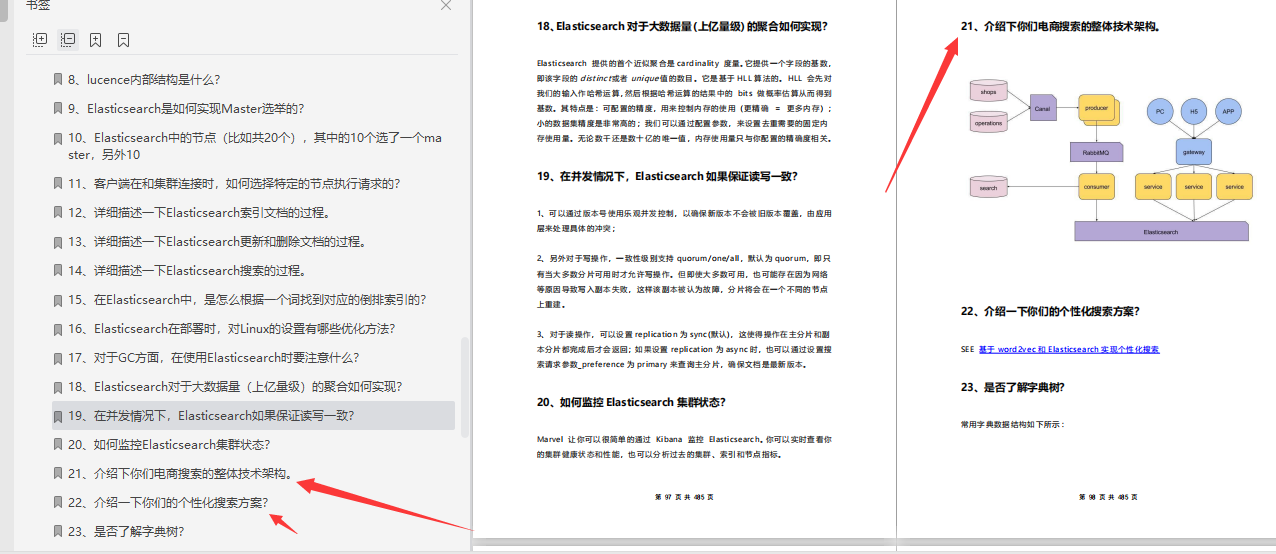Open bookmark 10、Elasticsearch中的节点
Viewport: 1276px width, 554px height.
click(254, 146)
